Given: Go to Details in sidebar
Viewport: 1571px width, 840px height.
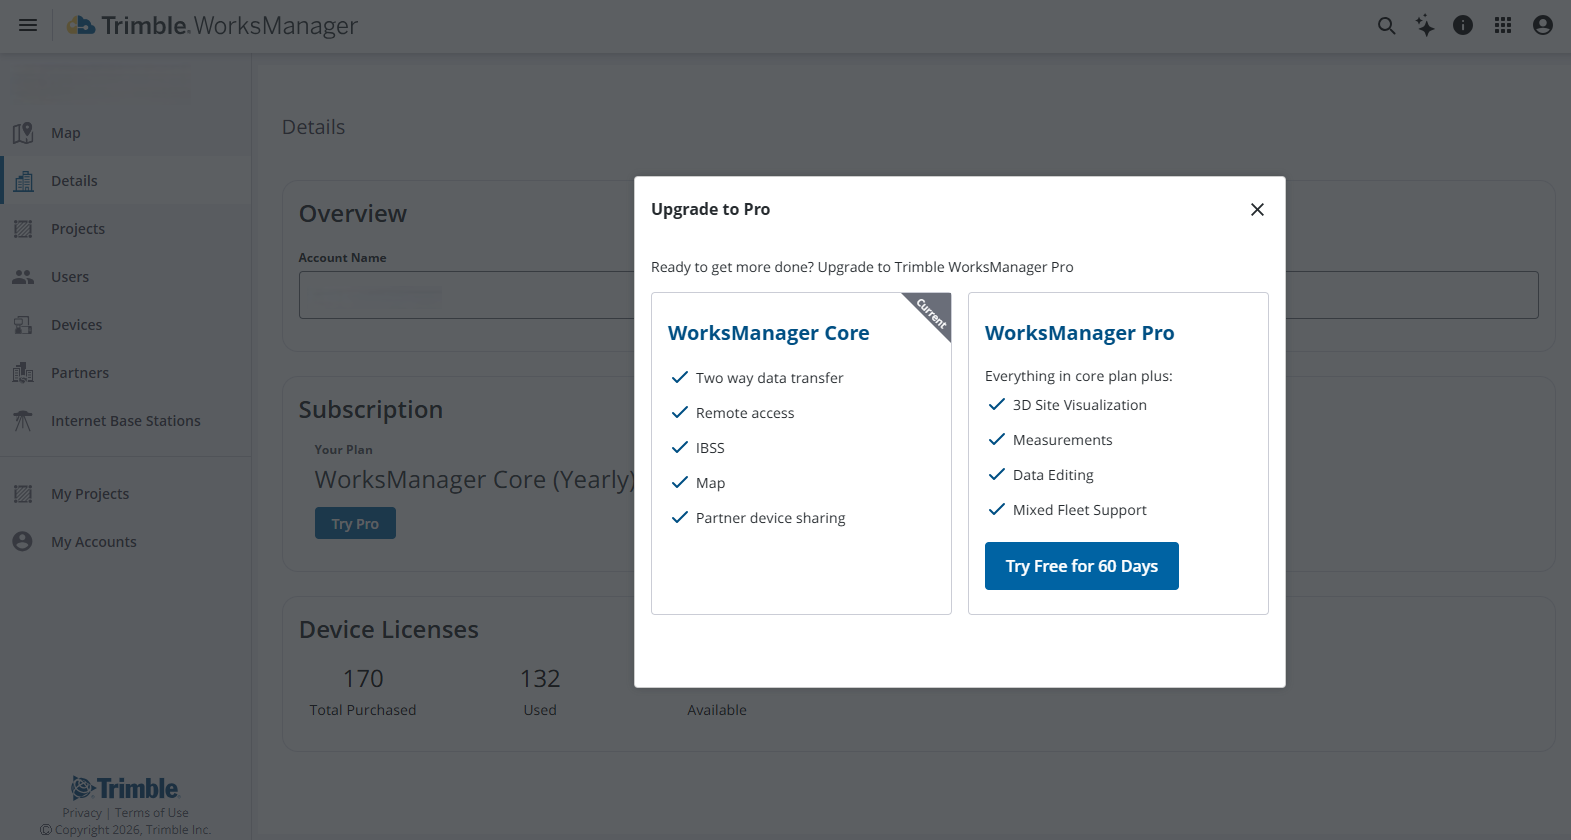Looking at the screenshot, I should pyautogui.click(x=74, y=181).
